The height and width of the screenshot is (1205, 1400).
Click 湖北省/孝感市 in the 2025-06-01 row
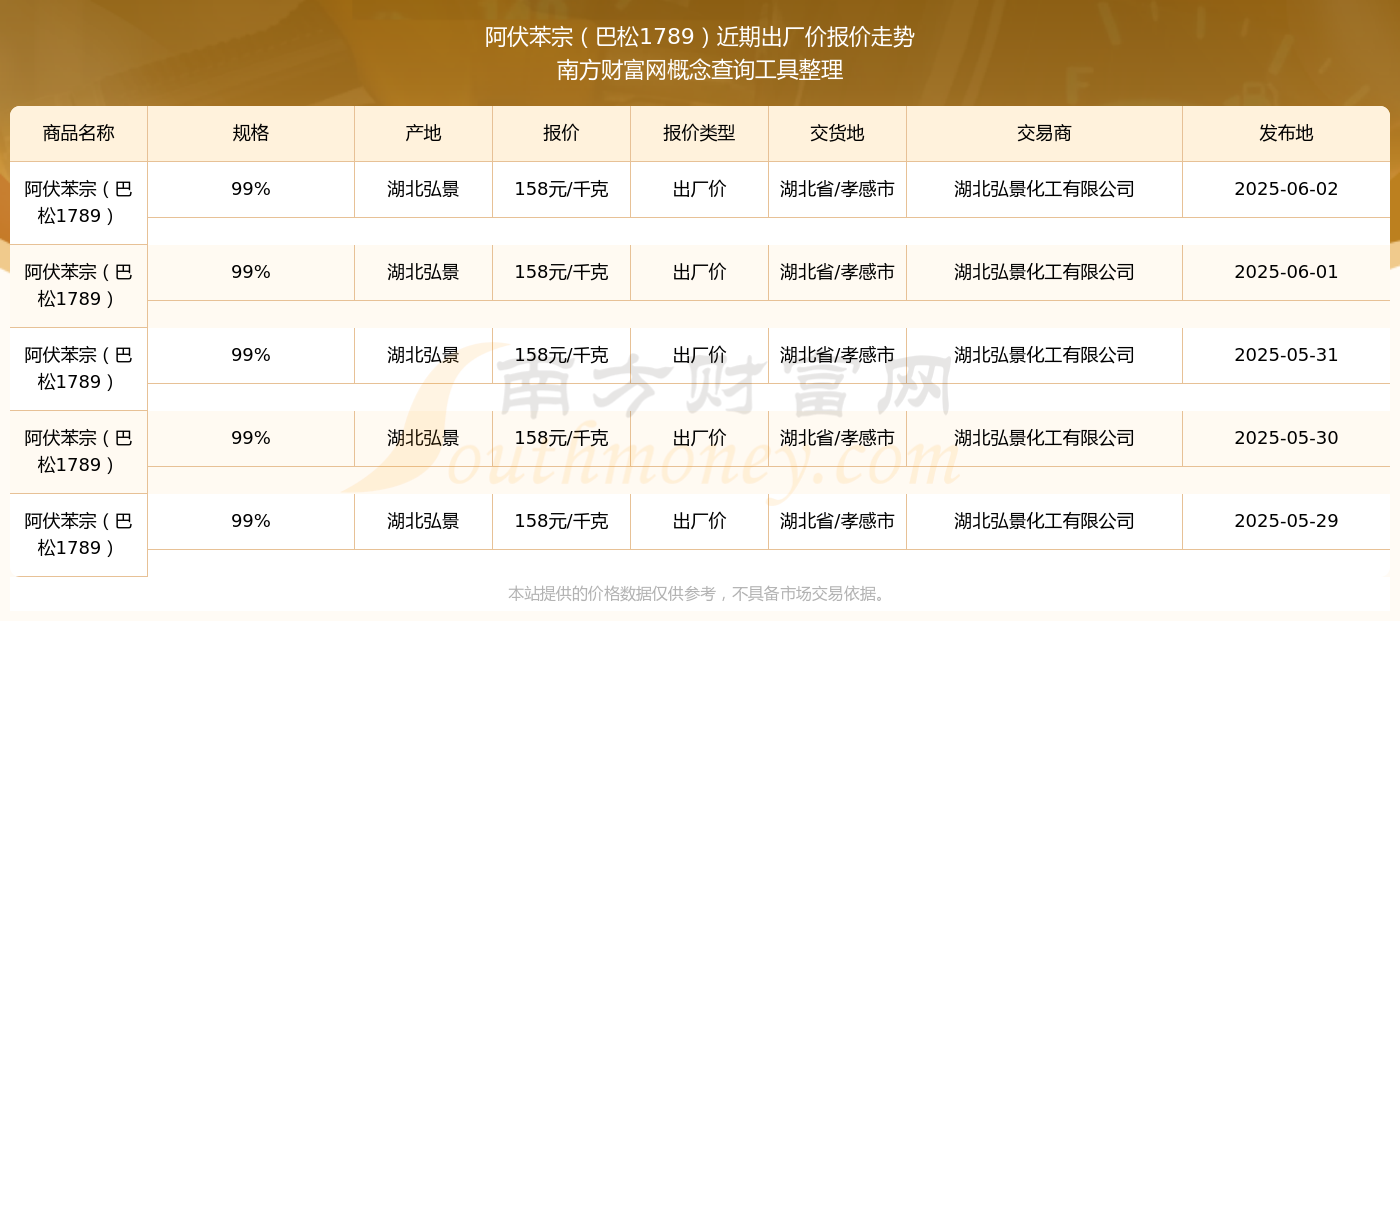tap(837, 272)
